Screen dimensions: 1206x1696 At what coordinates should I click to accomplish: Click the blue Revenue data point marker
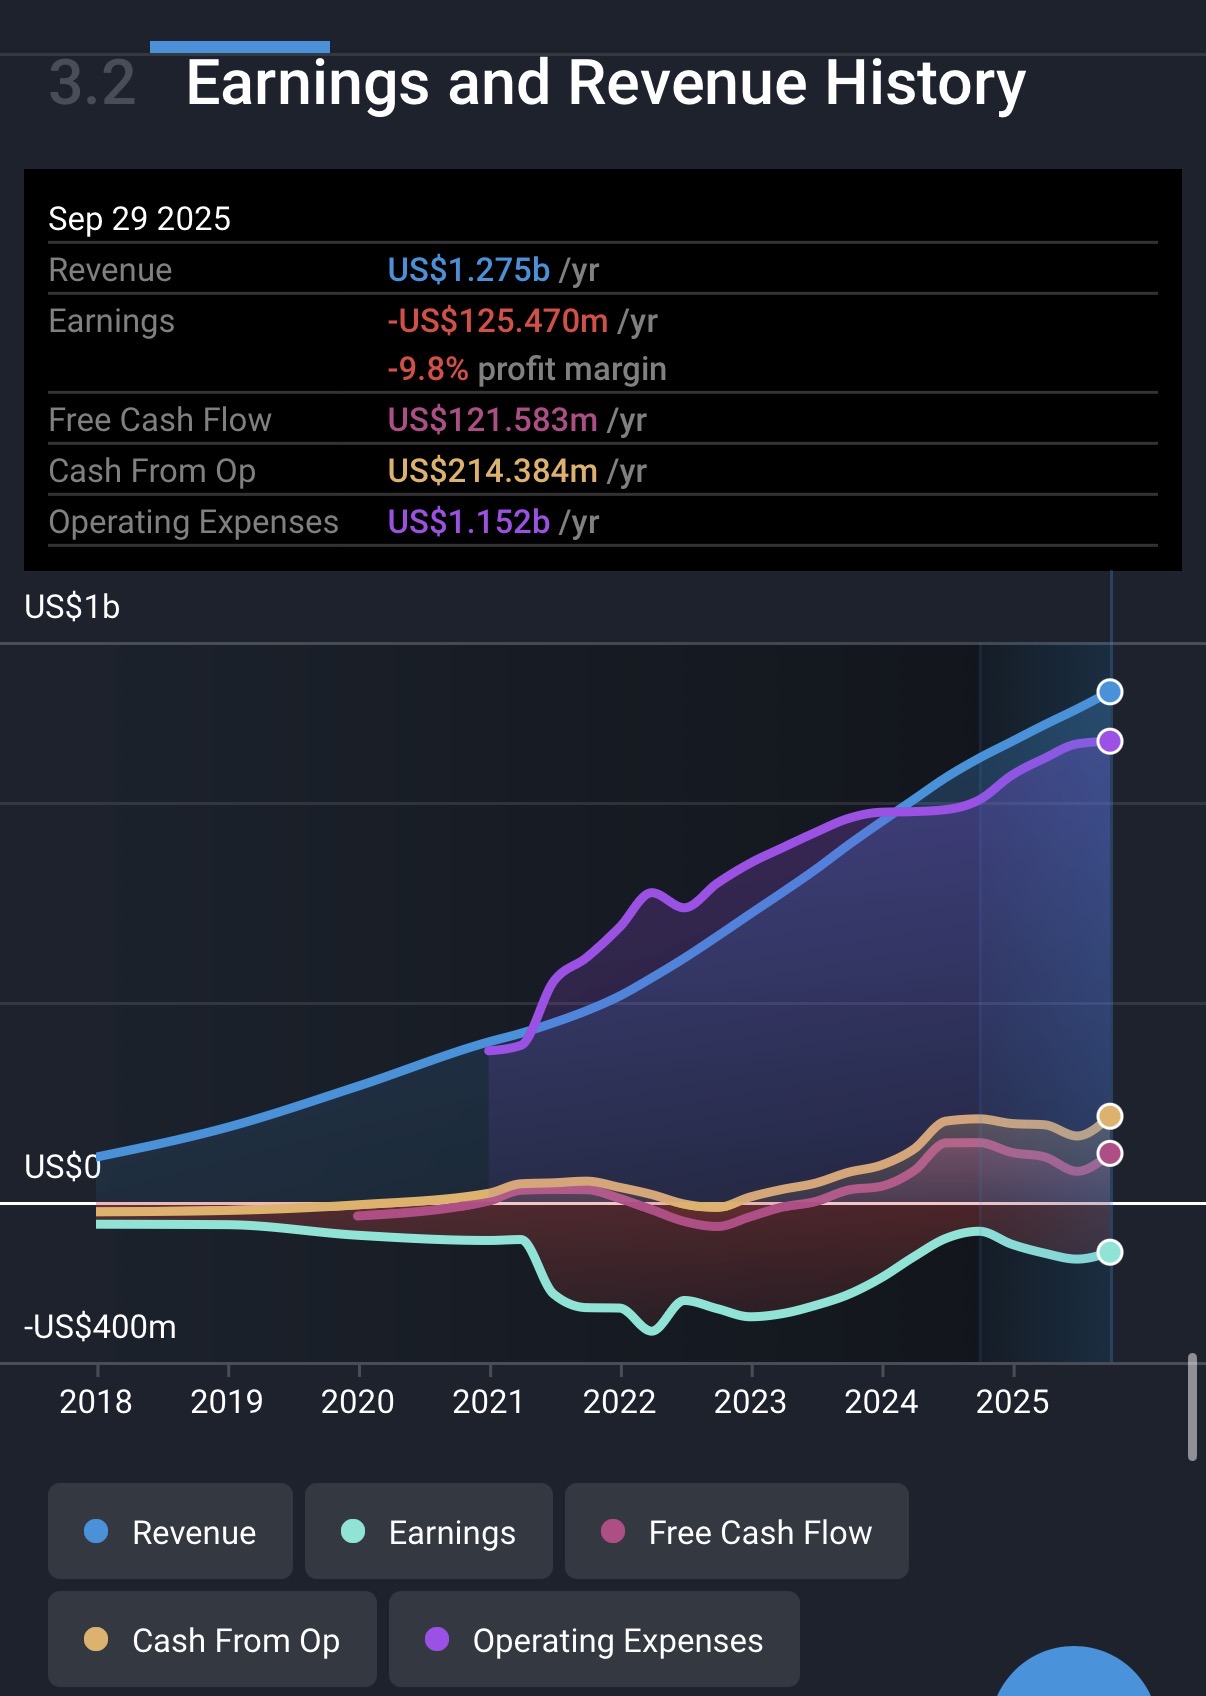click(x=1109, y=692)
